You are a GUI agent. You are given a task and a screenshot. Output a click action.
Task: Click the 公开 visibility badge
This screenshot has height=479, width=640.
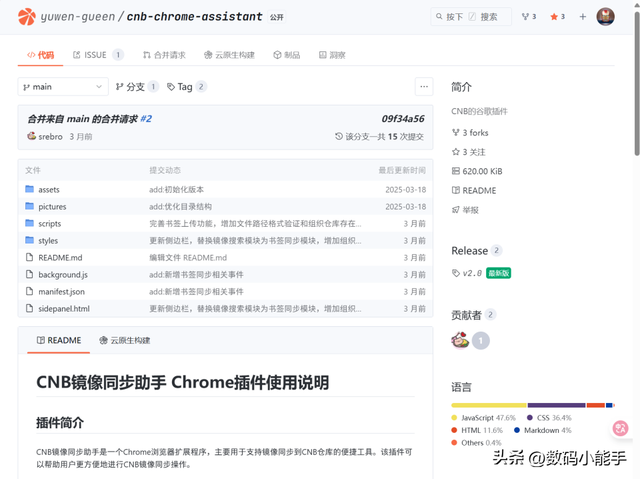tap(277, 17)
